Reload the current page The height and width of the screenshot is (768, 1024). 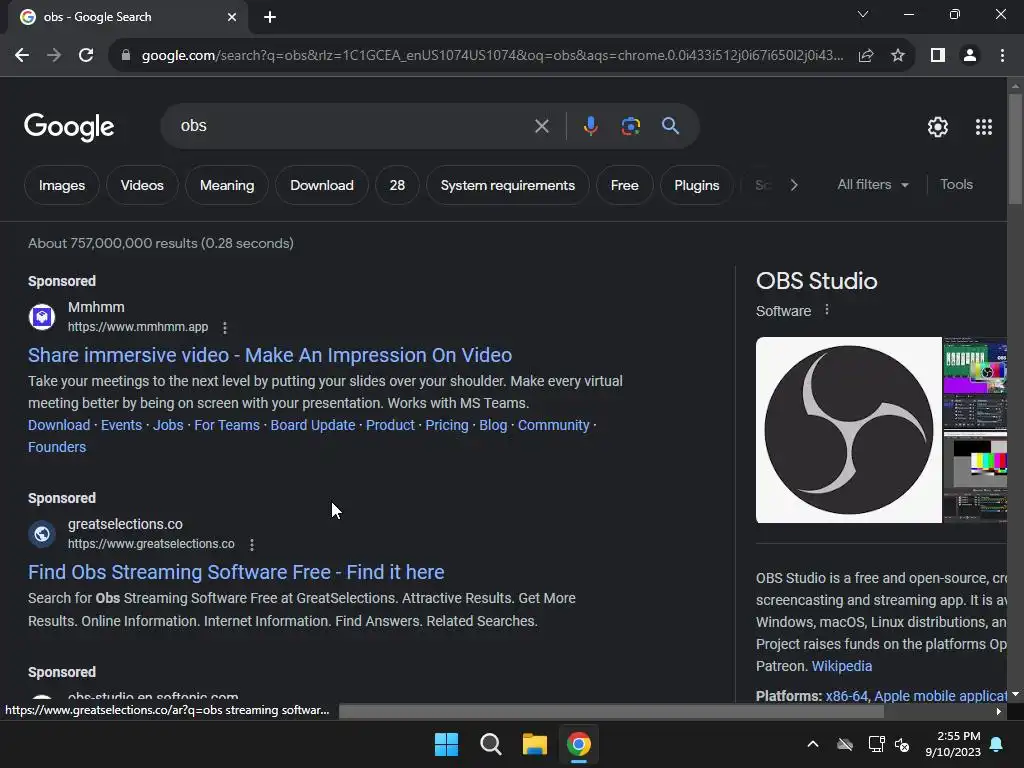[86, 56]
